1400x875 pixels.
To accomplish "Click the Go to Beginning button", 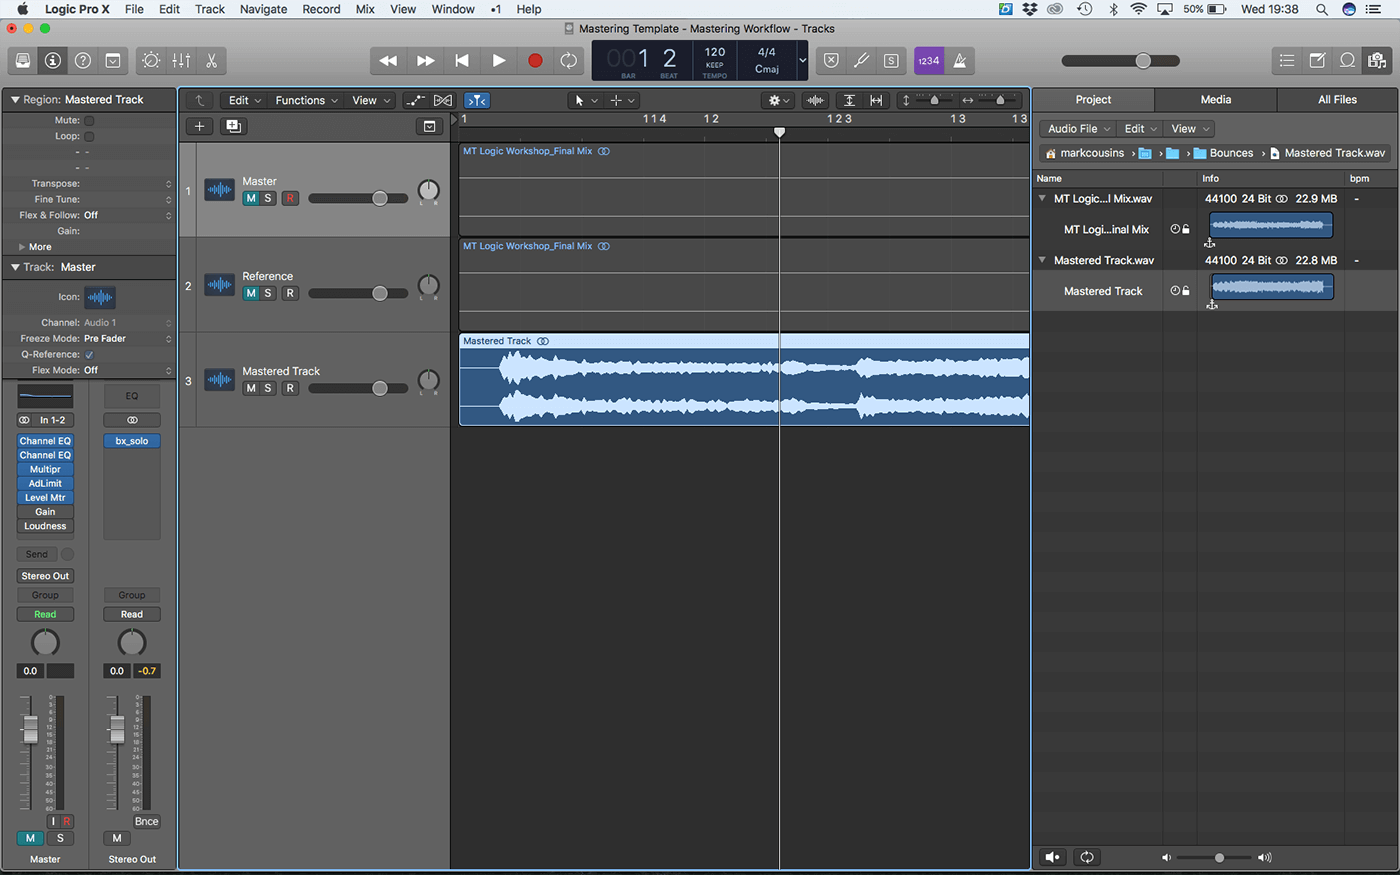I will (x=462, y=61).
